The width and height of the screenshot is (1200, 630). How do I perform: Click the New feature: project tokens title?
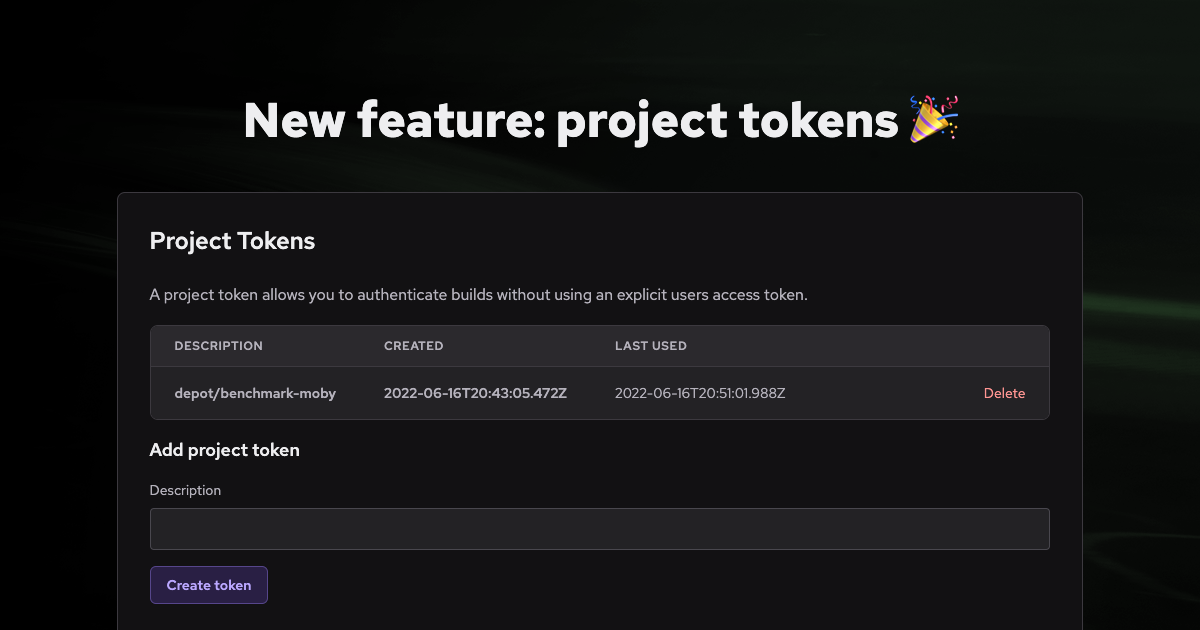[600, 120]
